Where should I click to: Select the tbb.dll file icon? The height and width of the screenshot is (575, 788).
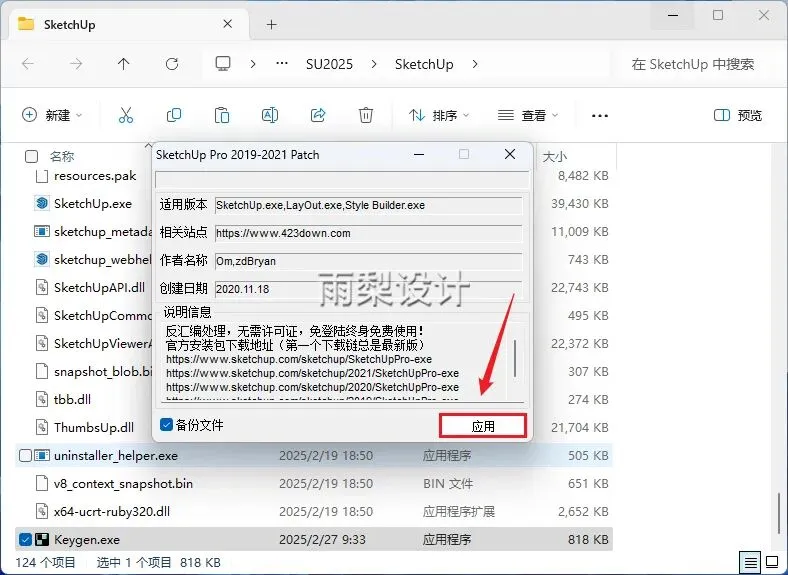coord(42,400)
